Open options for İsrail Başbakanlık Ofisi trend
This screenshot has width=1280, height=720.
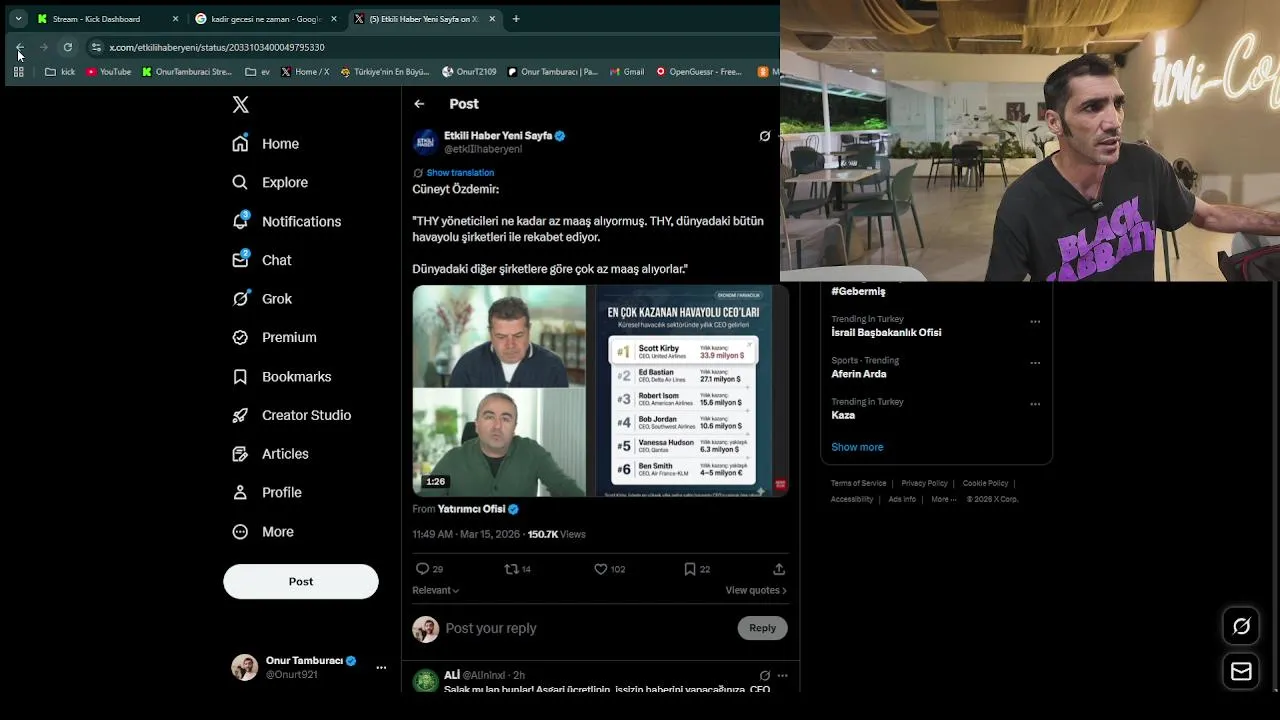pyautogui.click(x=1035, y=322)
